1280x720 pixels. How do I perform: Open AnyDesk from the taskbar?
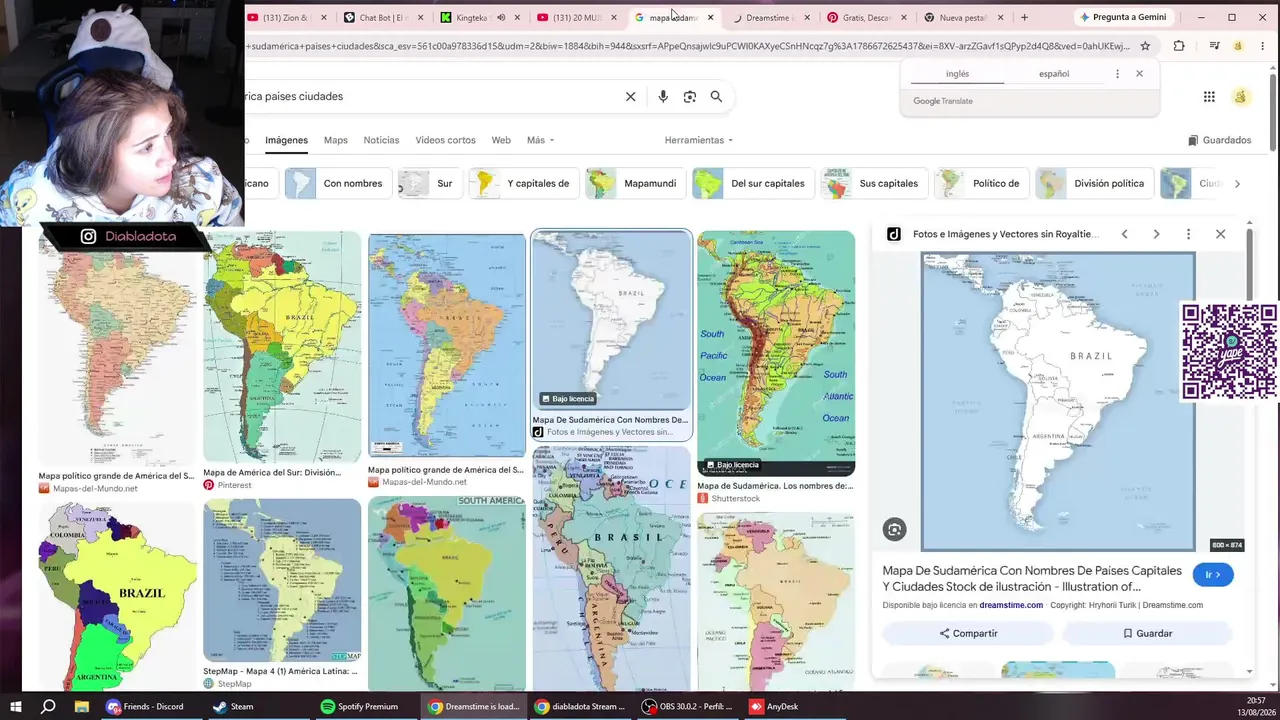coord(772,706)
